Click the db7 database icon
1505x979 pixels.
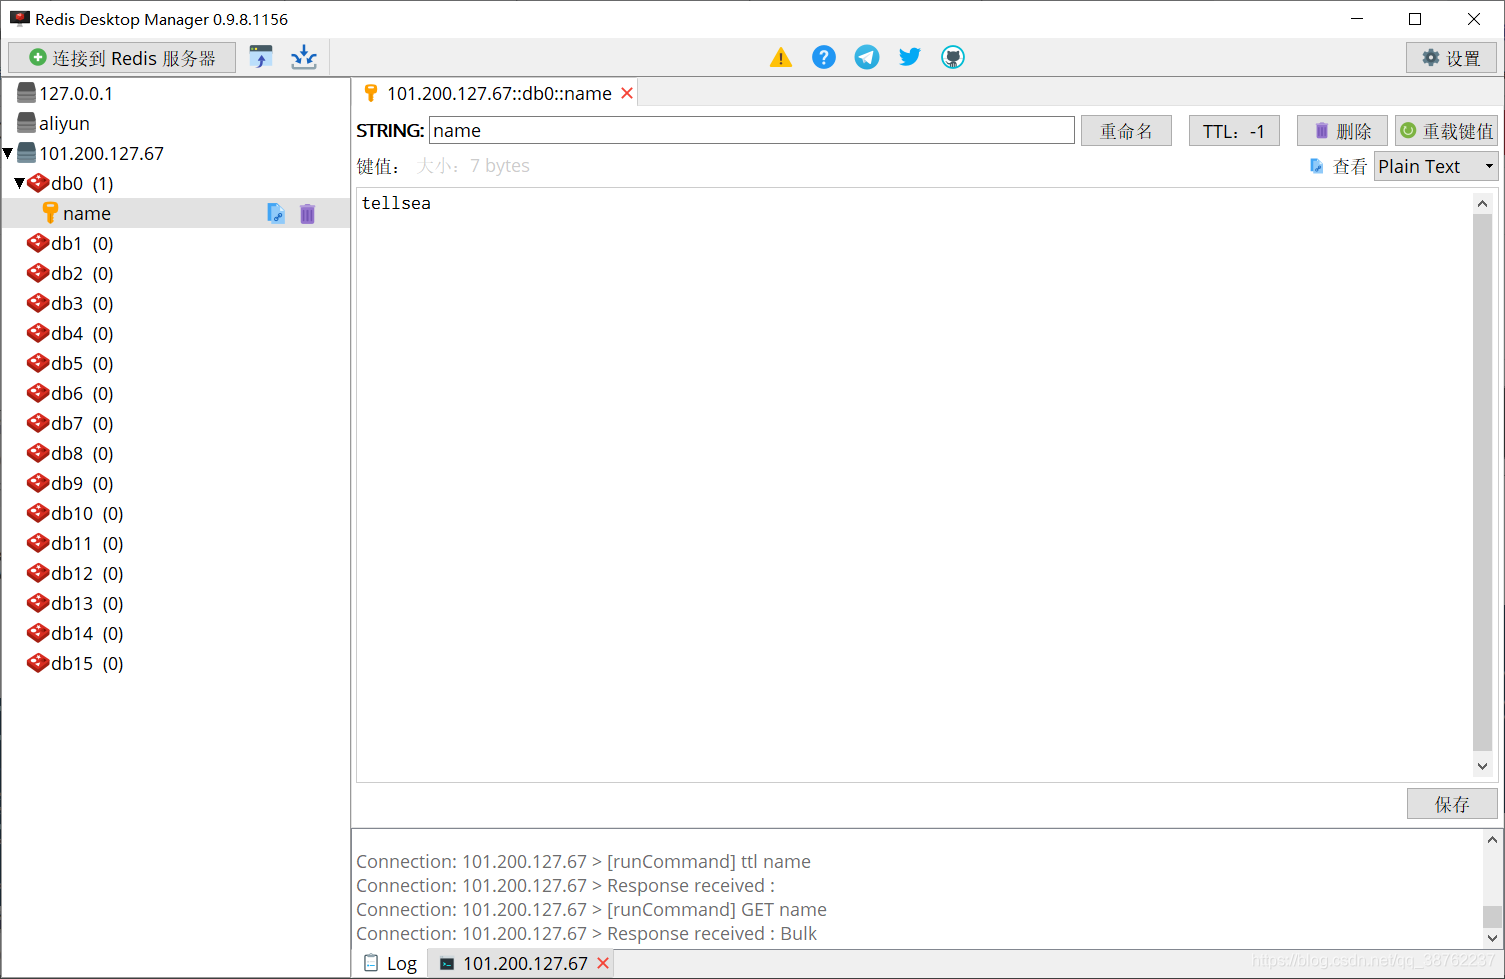[38, 423]
